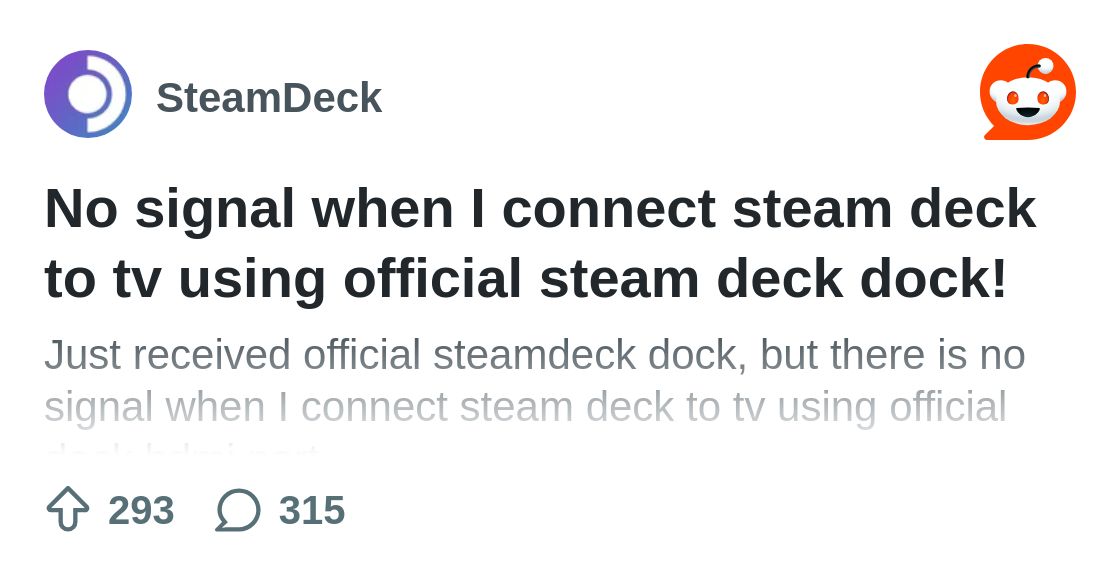Upvote the post with the arrow icon

(68, 509)
